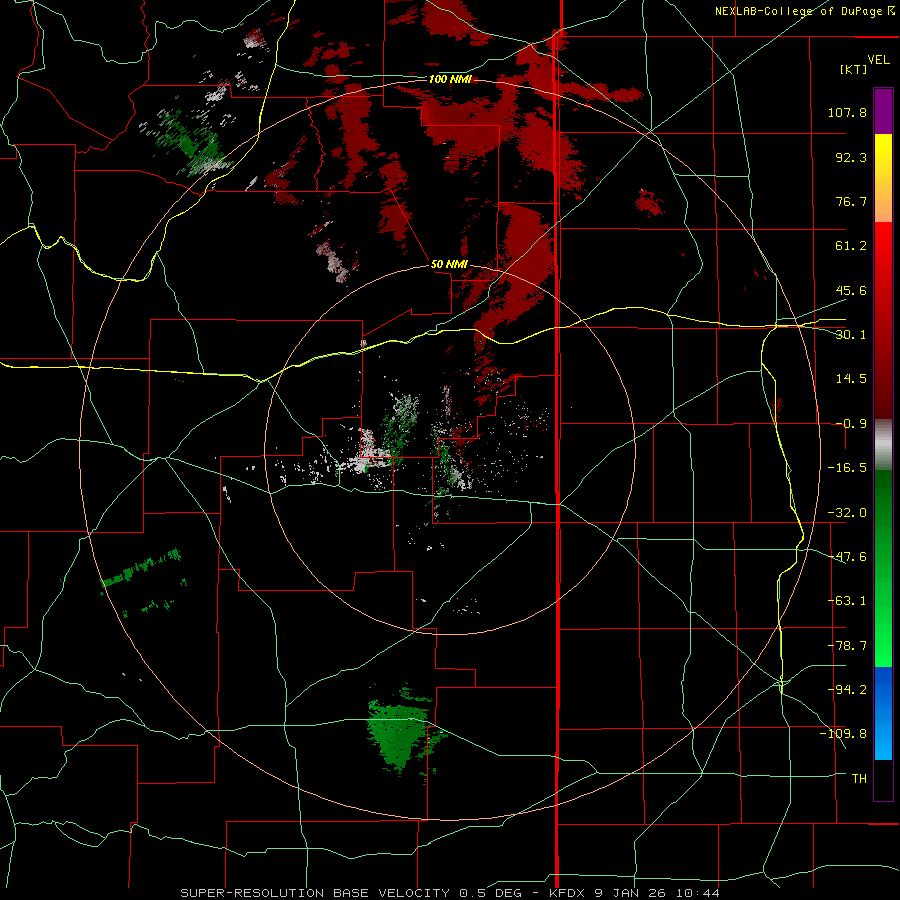Click the 92.3 velocity legend value
Screen dimensions: 900x900
tap(851, 157)
